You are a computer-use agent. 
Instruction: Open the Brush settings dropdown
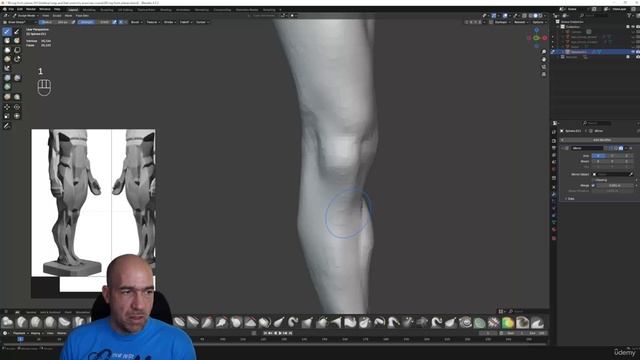pyautogui.click(x=137, y=22)
